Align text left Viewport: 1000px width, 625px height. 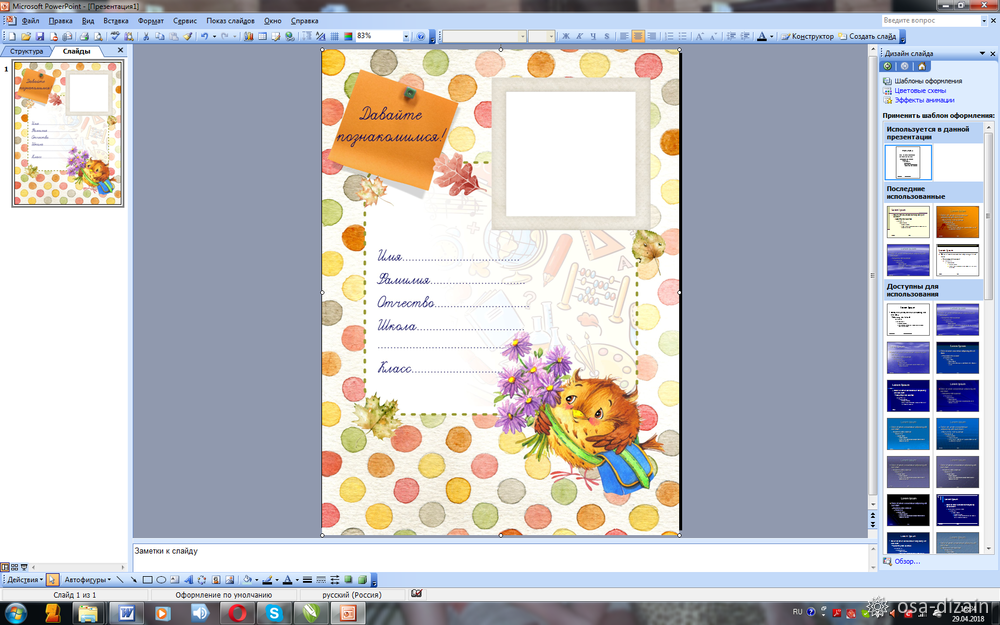tap(624, 36)
